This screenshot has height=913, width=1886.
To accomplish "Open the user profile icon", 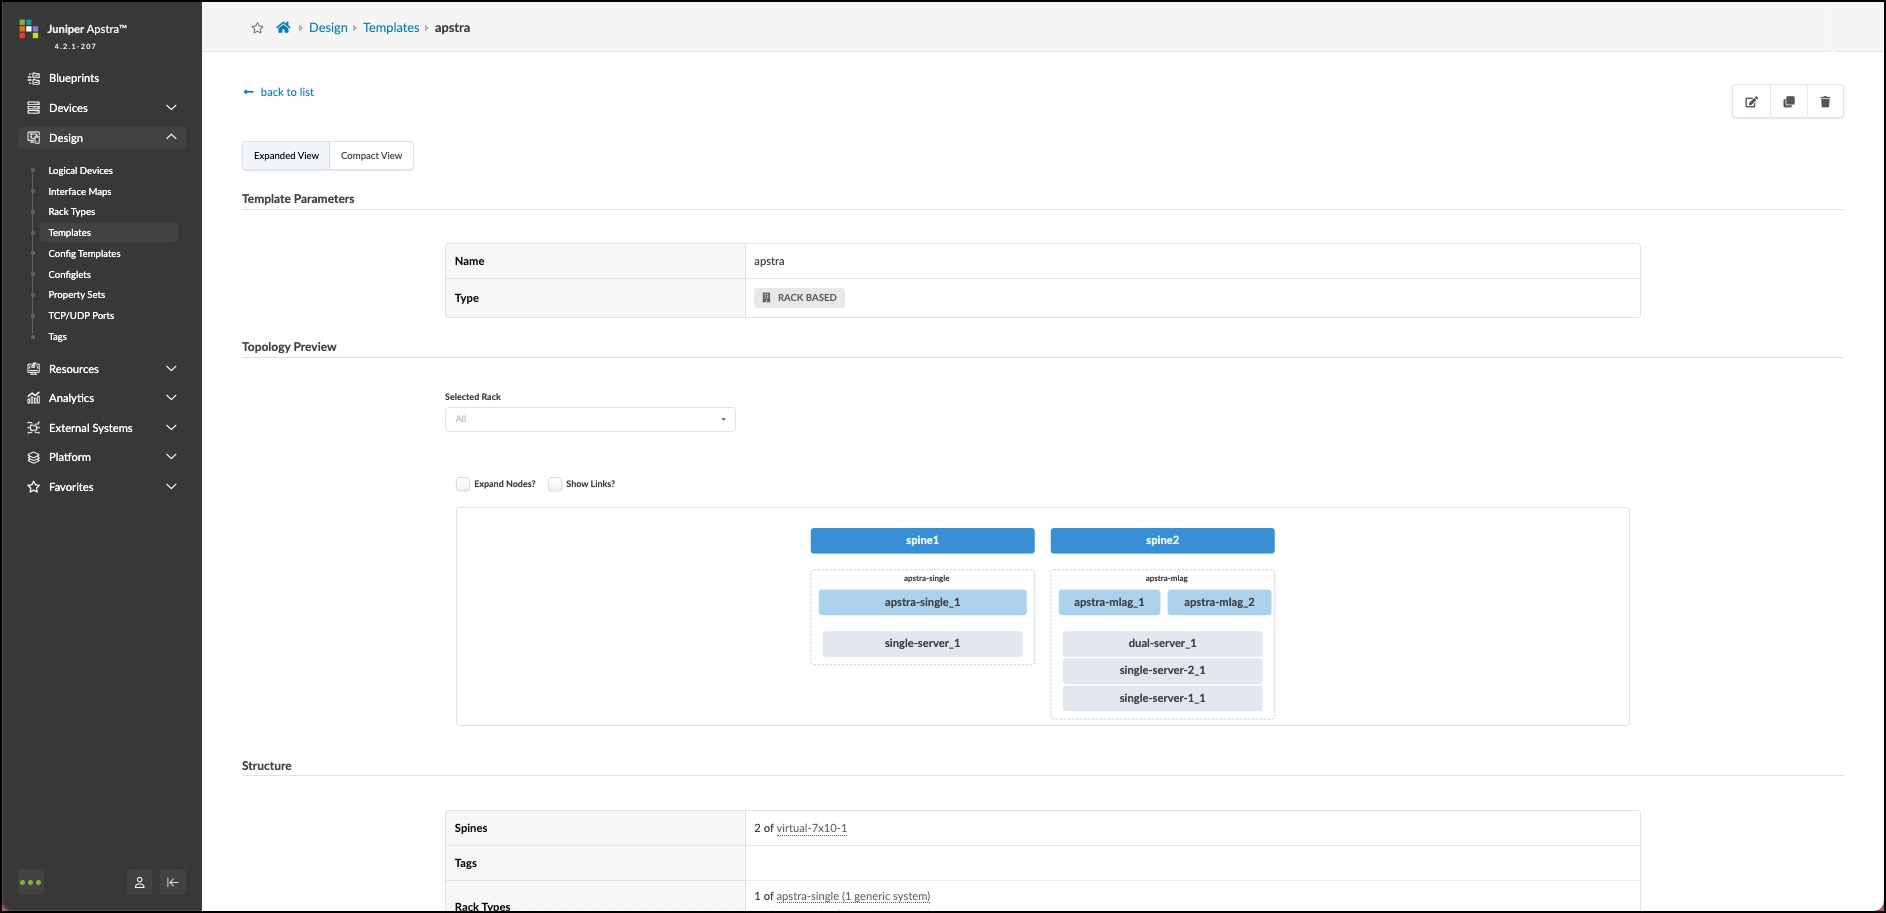I will [140, 882].
